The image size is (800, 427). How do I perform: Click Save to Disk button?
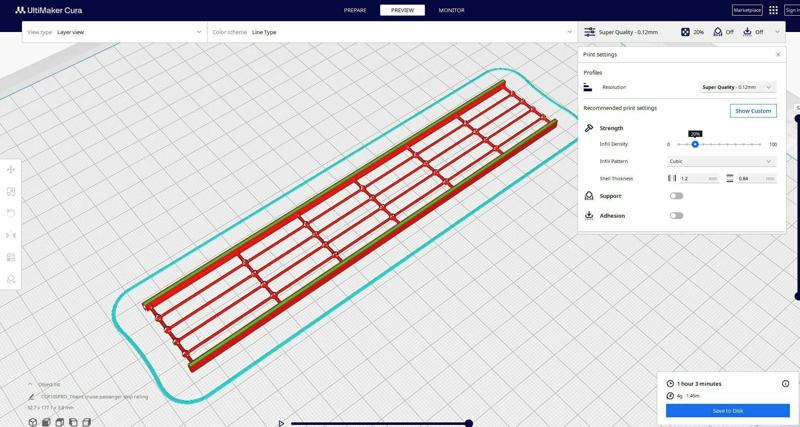(728, 411)
